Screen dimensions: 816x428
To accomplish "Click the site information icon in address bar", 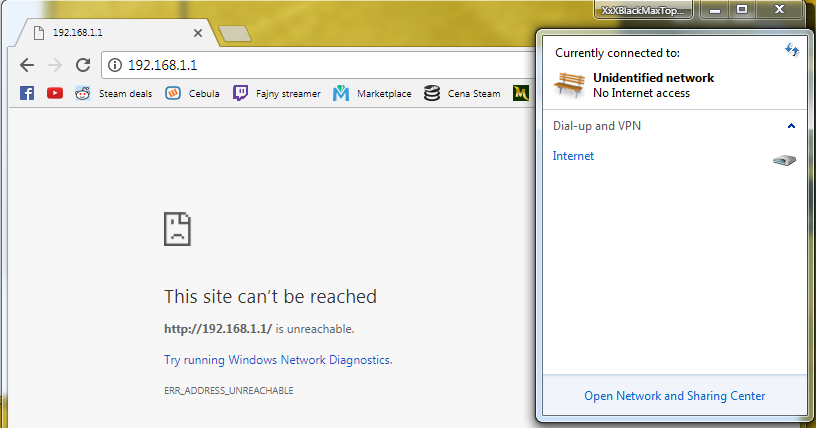I will (115, 65).
